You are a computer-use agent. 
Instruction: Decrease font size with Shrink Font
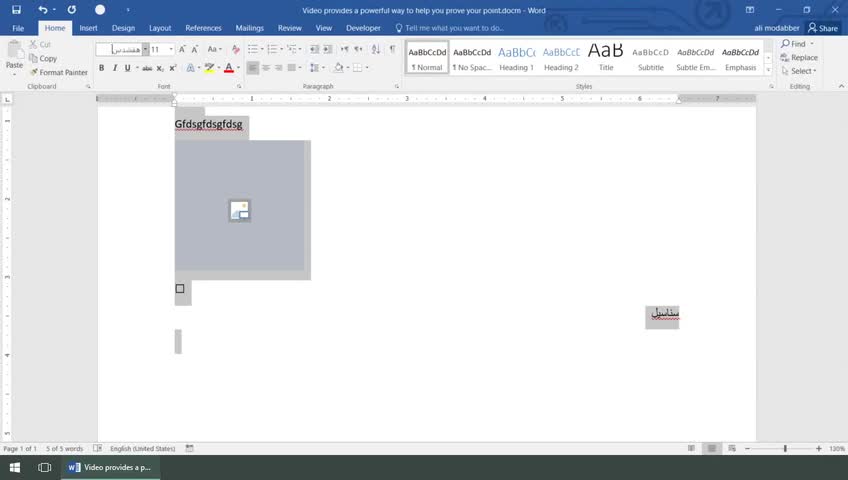[195, 49]
